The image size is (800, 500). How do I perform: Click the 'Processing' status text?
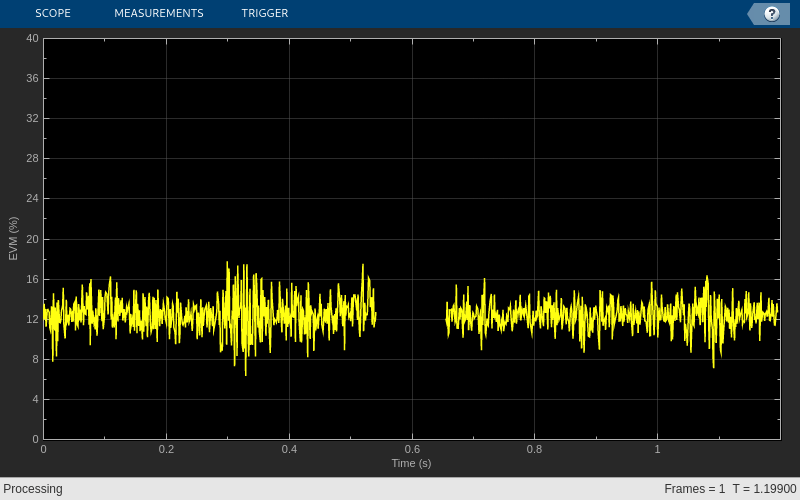33,489
